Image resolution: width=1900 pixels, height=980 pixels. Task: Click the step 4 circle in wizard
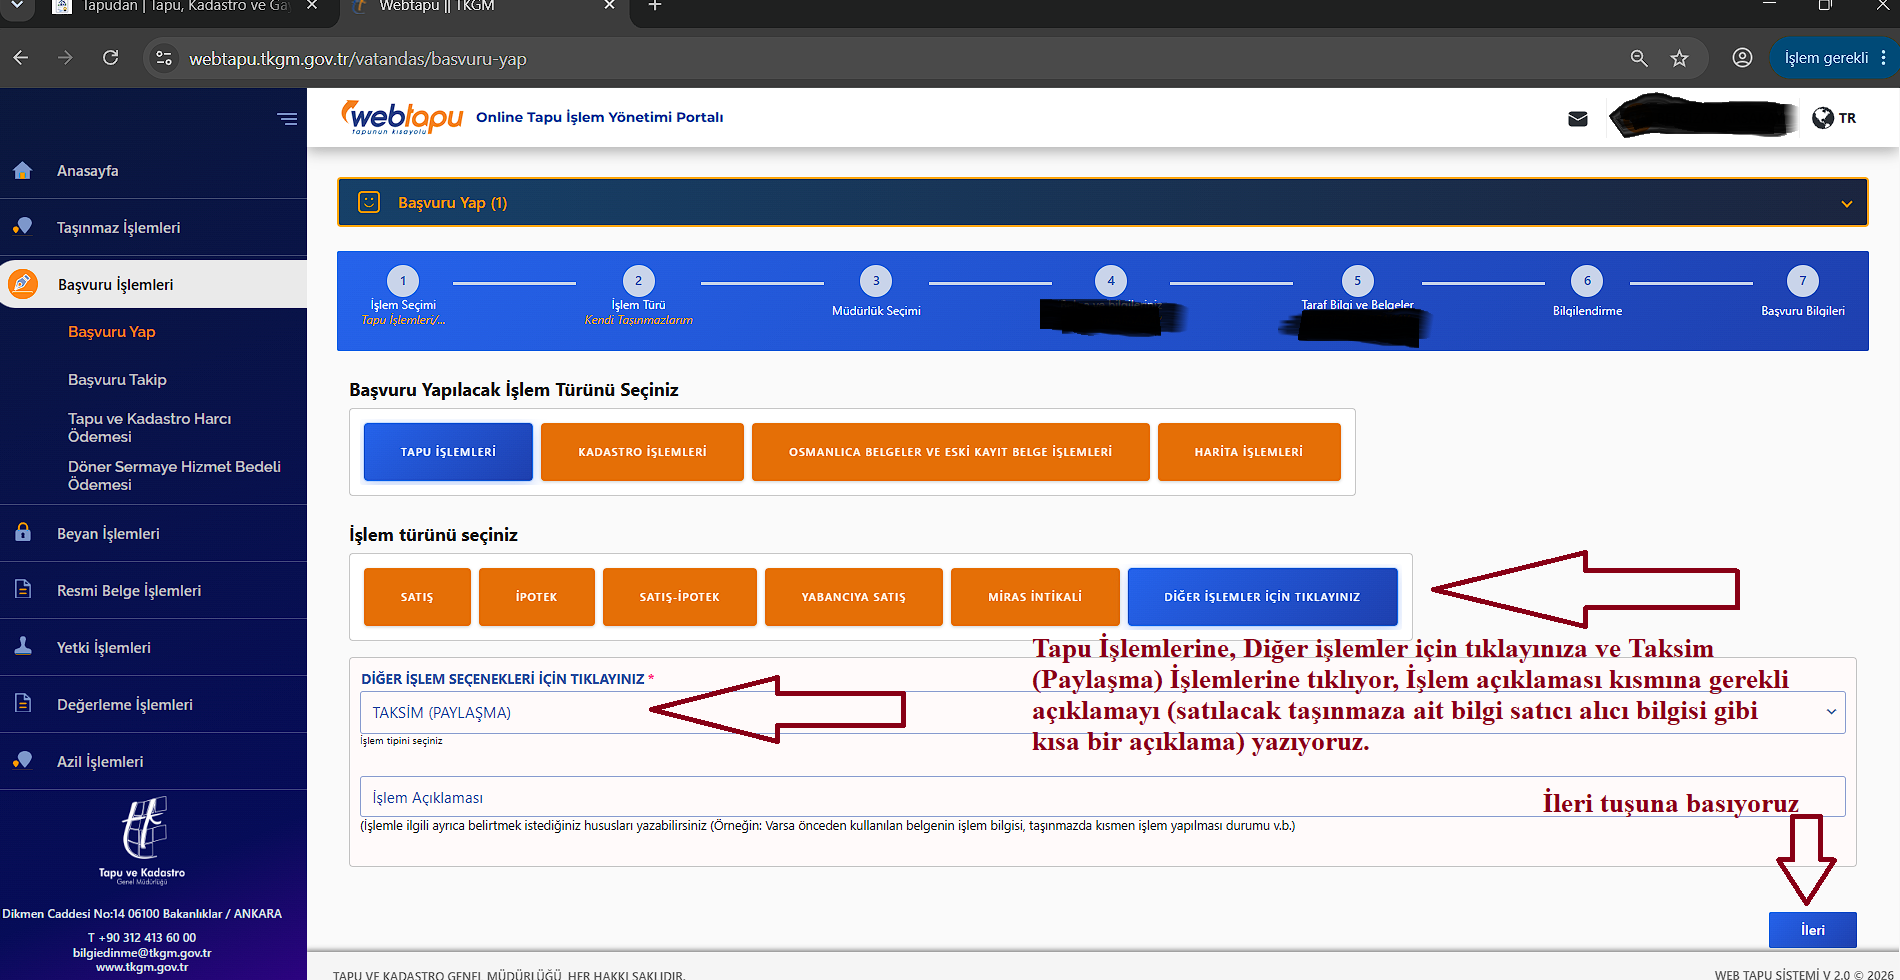click(x=1111, y=281)
